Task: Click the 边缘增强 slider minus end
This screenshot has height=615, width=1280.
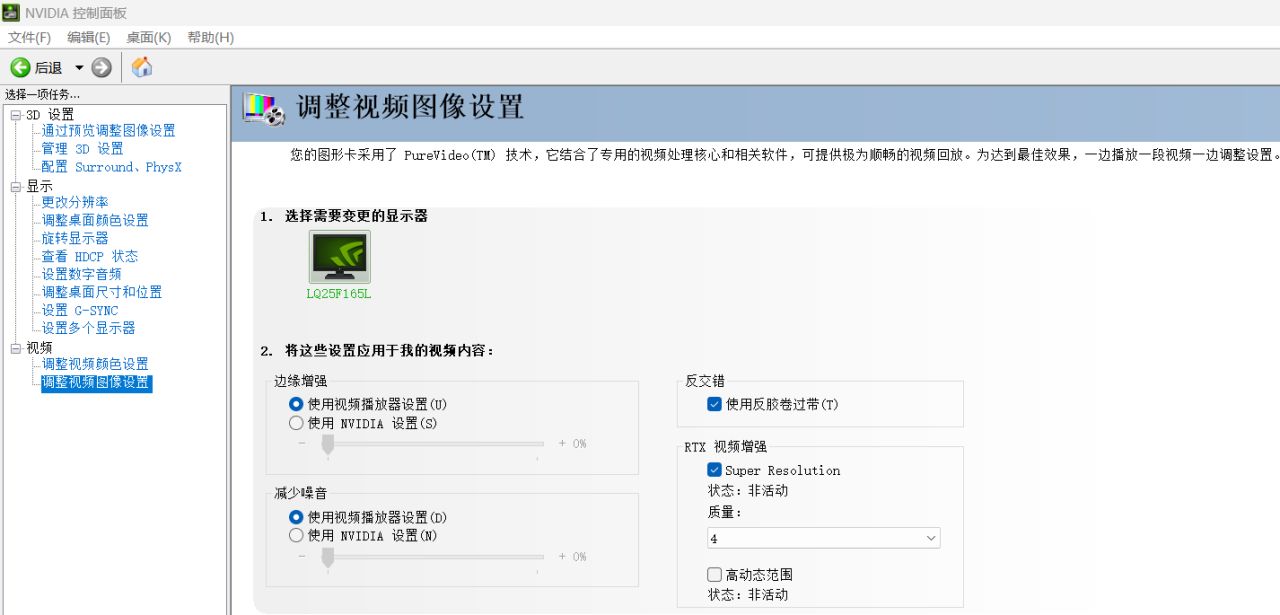Action: [x=301, y=443]
